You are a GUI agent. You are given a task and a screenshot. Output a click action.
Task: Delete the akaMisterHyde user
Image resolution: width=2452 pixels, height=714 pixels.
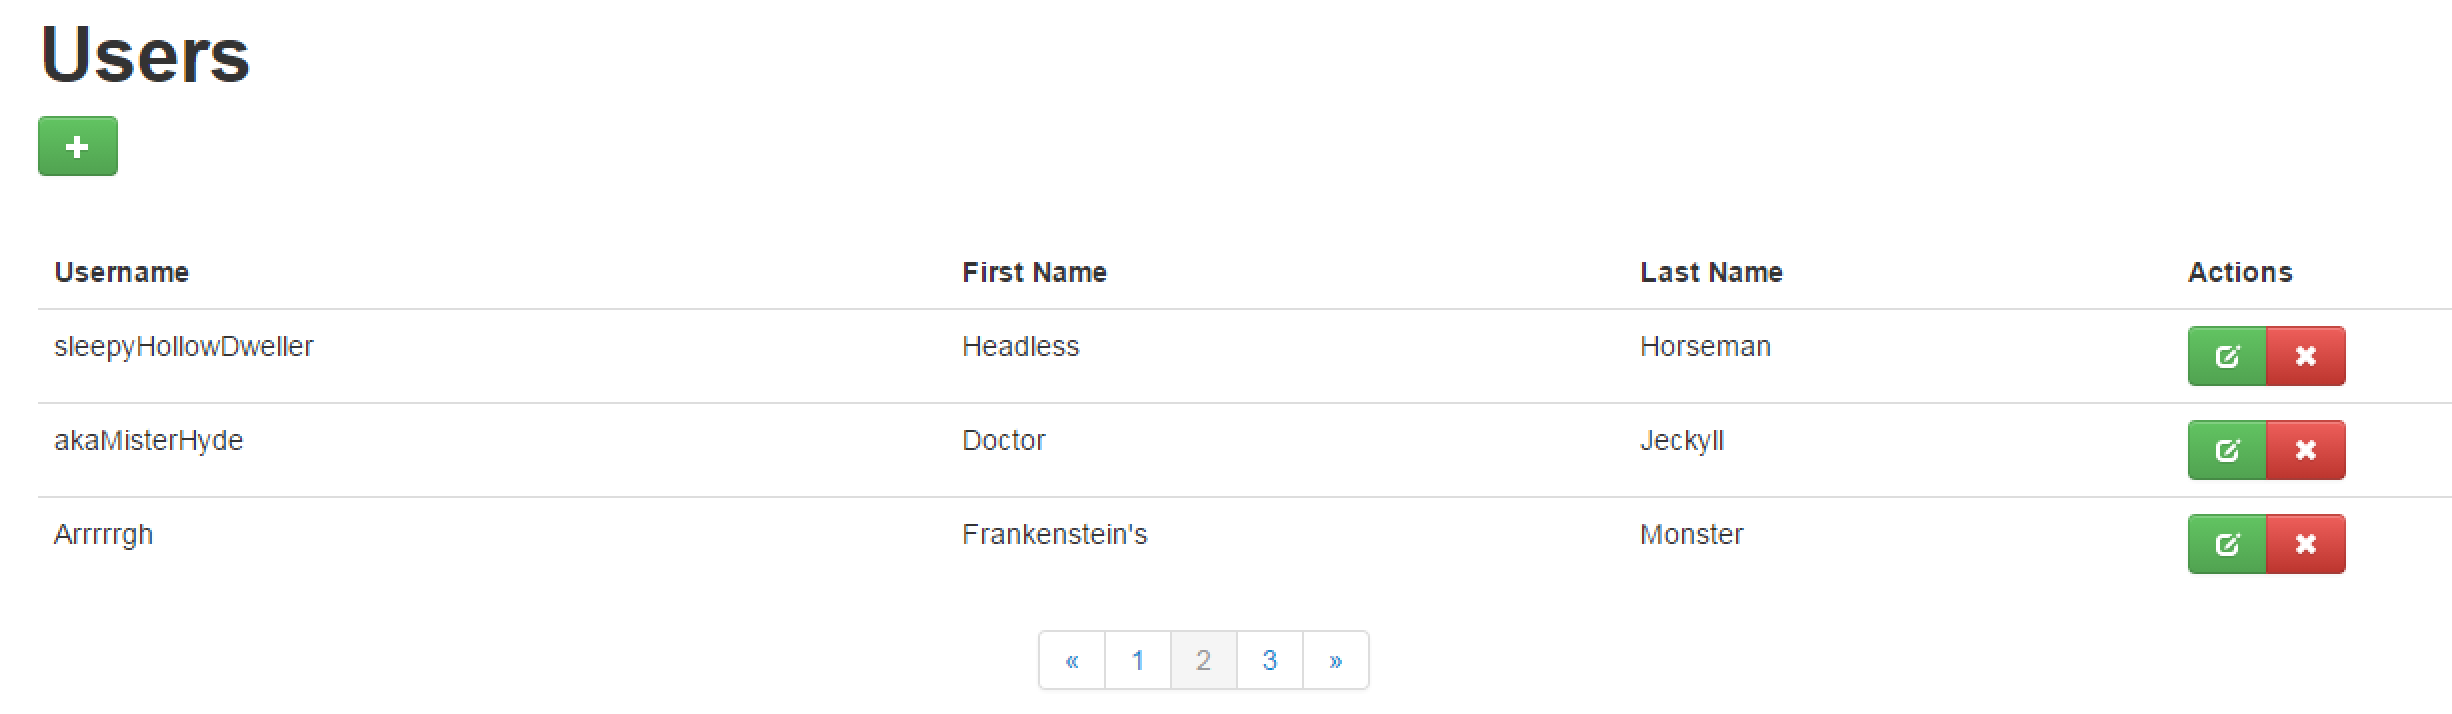pyautogui.click(x=2306, y=450)
